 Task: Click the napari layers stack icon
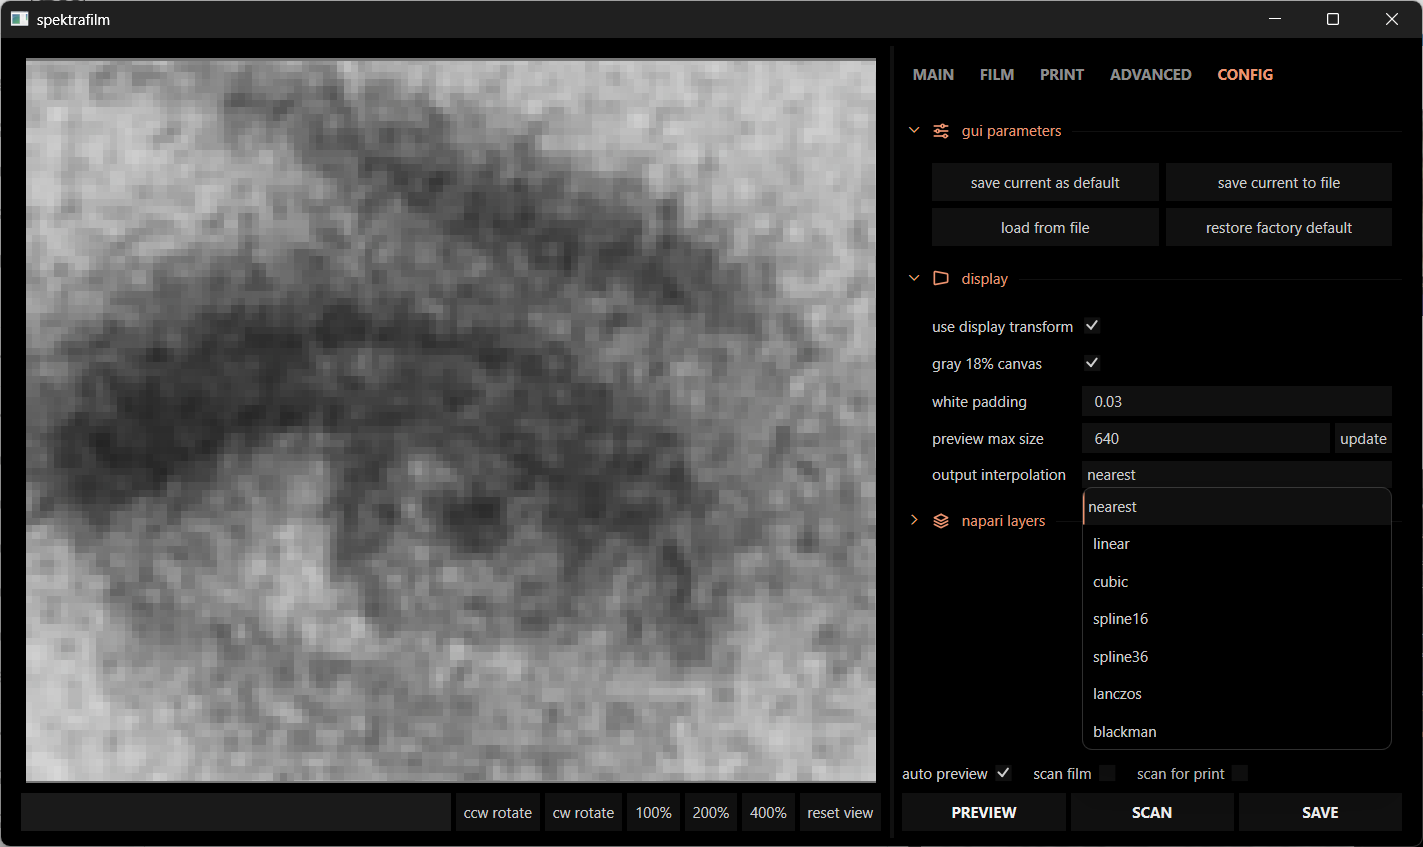pos(941,521)
